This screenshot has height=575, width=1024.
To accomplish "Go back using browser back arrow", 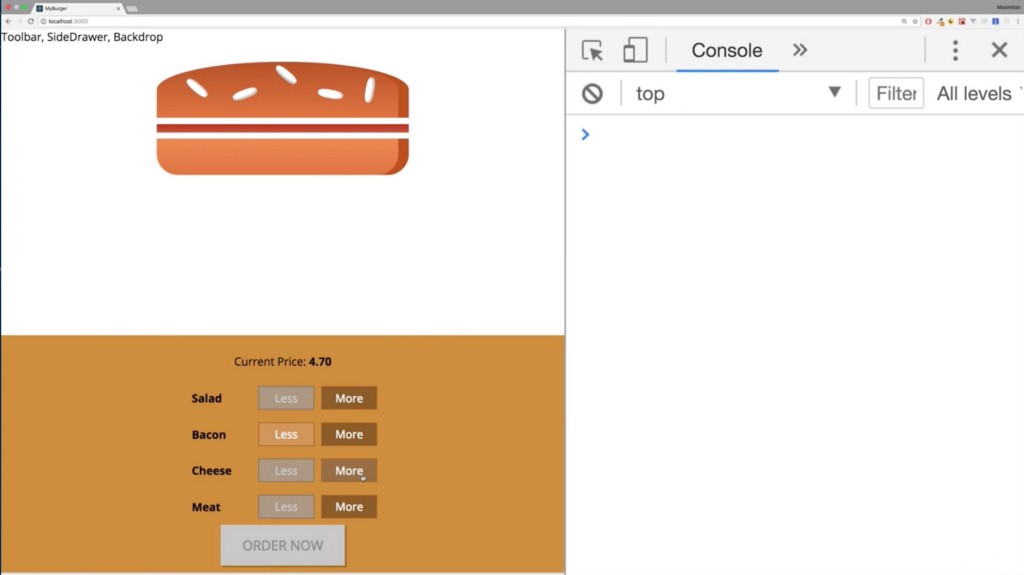I will [8, 21].
